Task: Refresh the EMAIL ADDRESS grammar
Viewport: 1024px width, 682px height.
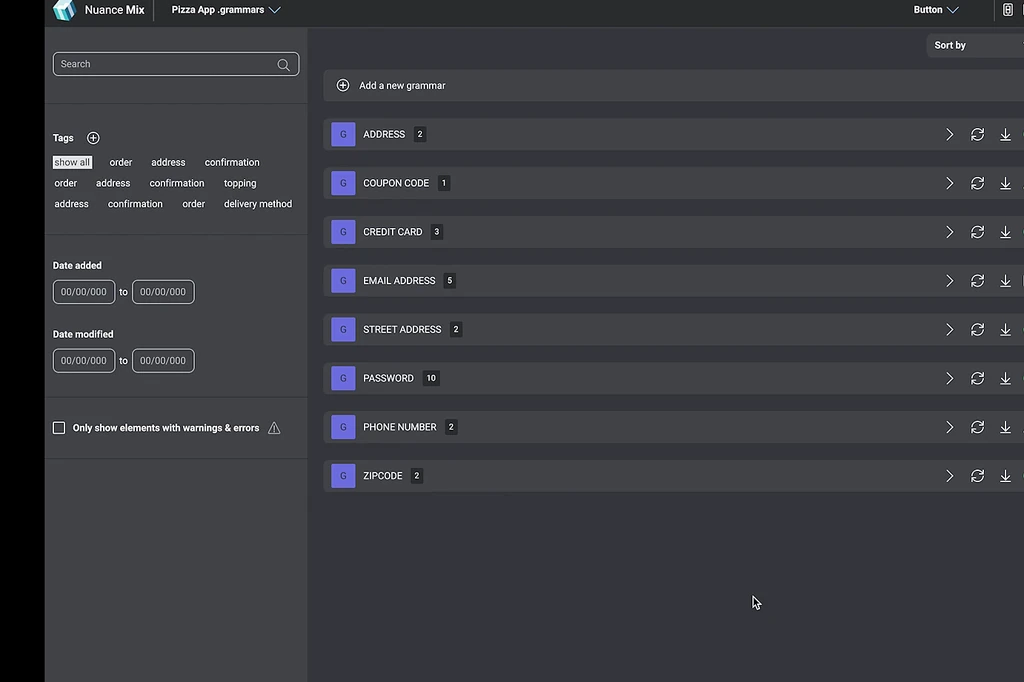Action: pos(977,281)
